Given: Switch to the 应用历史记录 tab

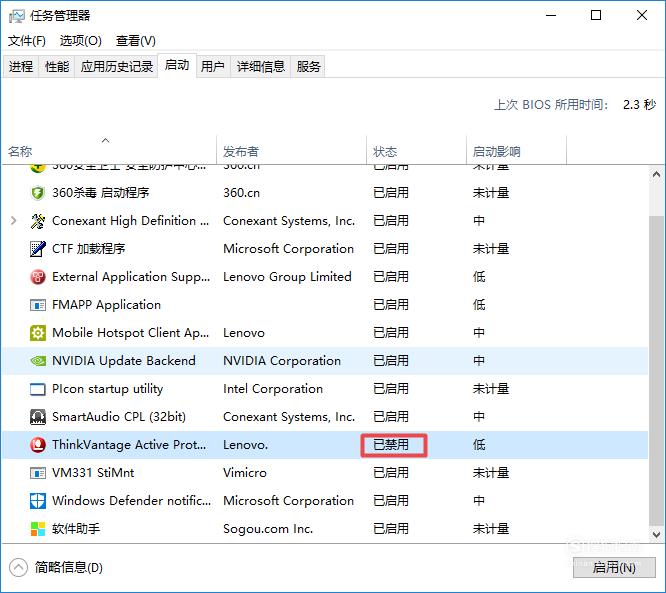Looking at the screenshot, I should [x=116, y=67].
